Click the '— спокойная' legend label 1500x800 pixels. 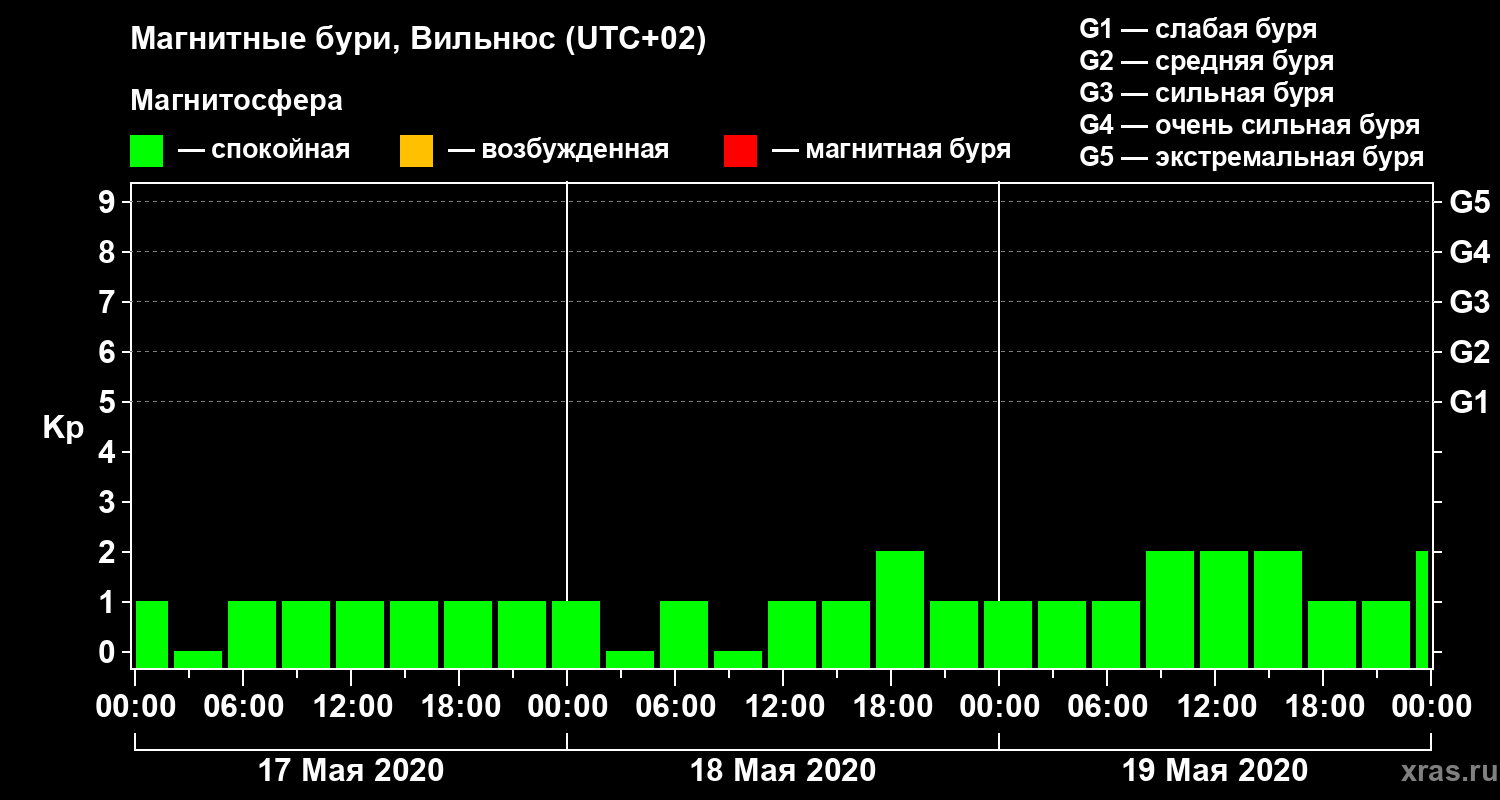coord(264,151)
